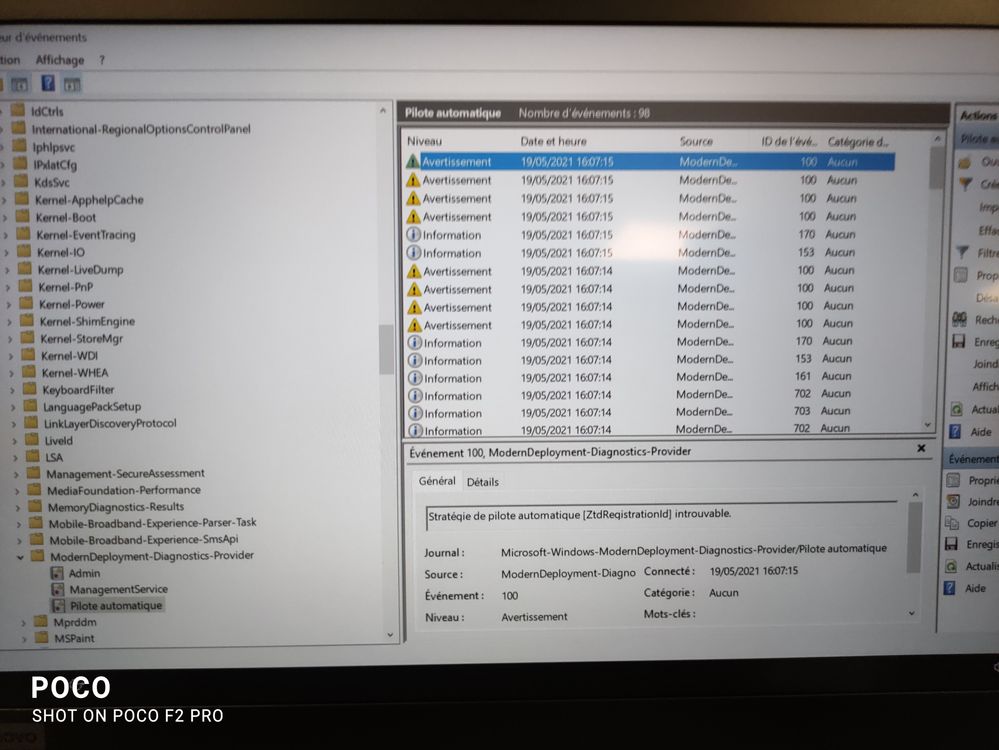Open the Affichage menu
This screenshot has height=750, width=999.
click(60, 60)
